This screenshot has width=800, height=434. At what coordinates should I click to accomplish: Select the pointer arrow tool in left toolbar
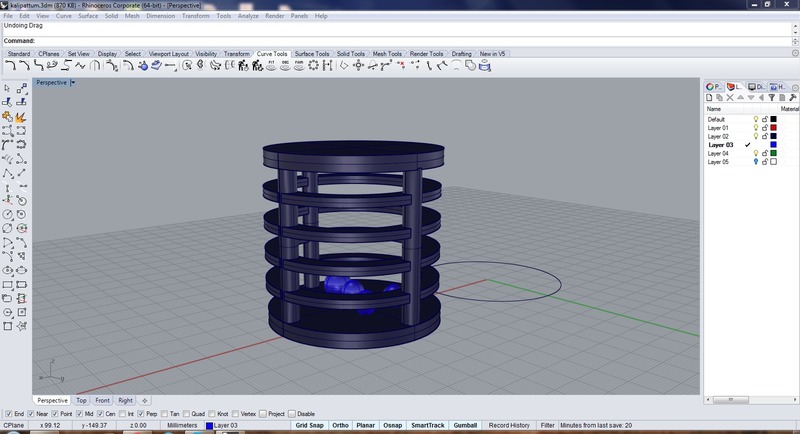tap(7, 88)
